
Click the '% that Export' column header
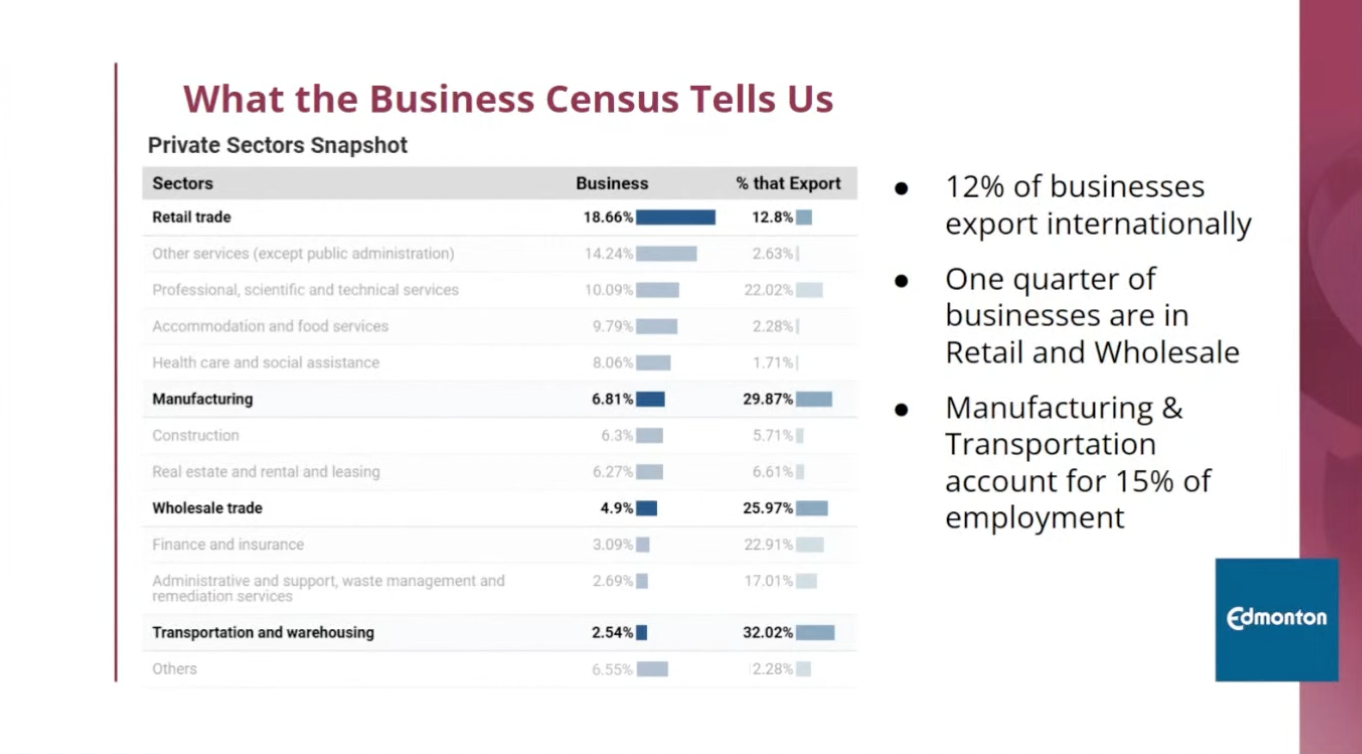(x=788, y=184)
